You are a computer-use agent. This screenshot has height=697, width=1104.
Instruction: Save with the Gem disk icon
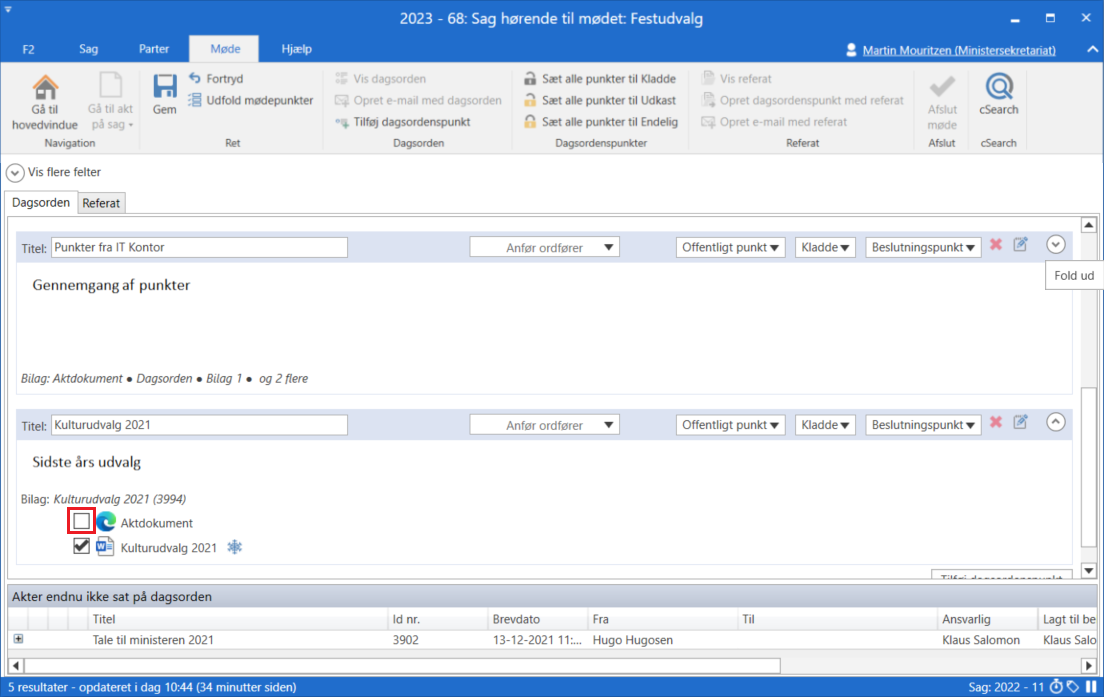pyautogui.click(x=164, y=88)
